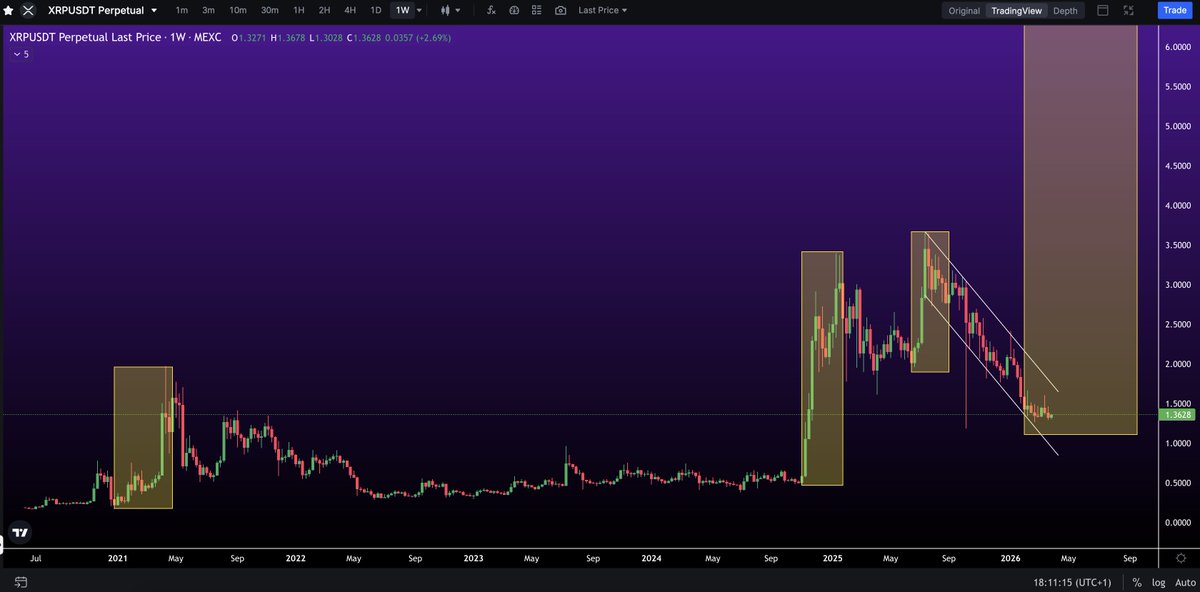
Task: Click the 1.0000 price axis label
Action: [x=1178, y=443]
